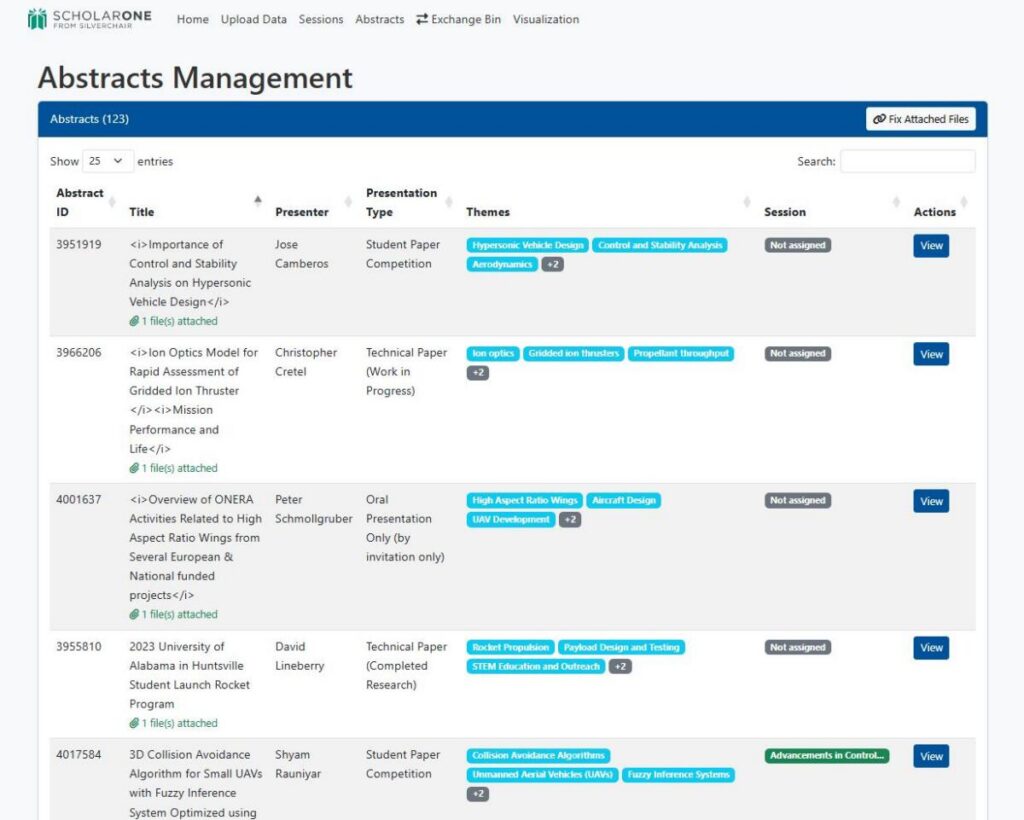The image size is (1024, 820).
Task: Click Not assigned badge for abstract 4001637
Action: 797,501
